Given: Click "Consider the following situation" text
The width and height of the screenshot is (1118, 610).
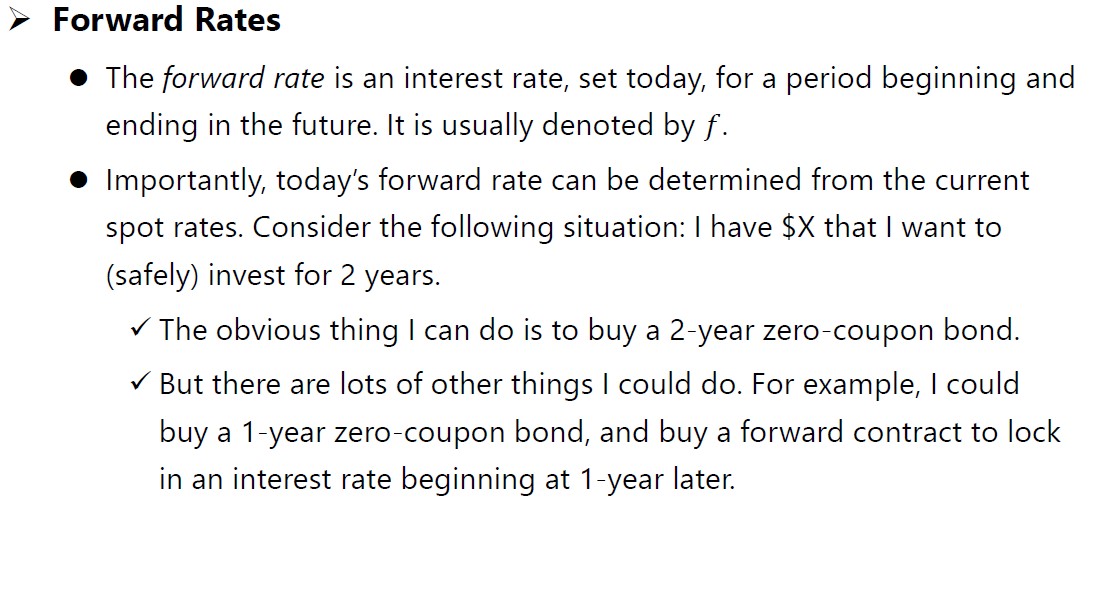Looking at the screenshot, I should 473,227.
